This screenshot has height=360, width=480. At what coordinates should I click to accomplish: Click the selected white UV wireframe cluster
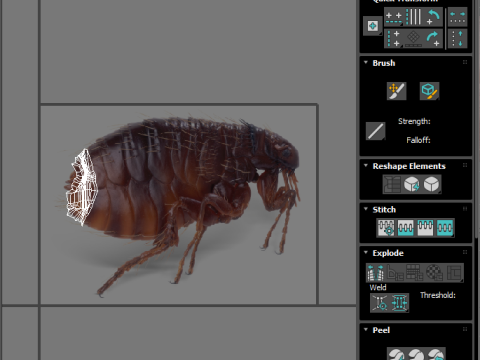[82, 187]
